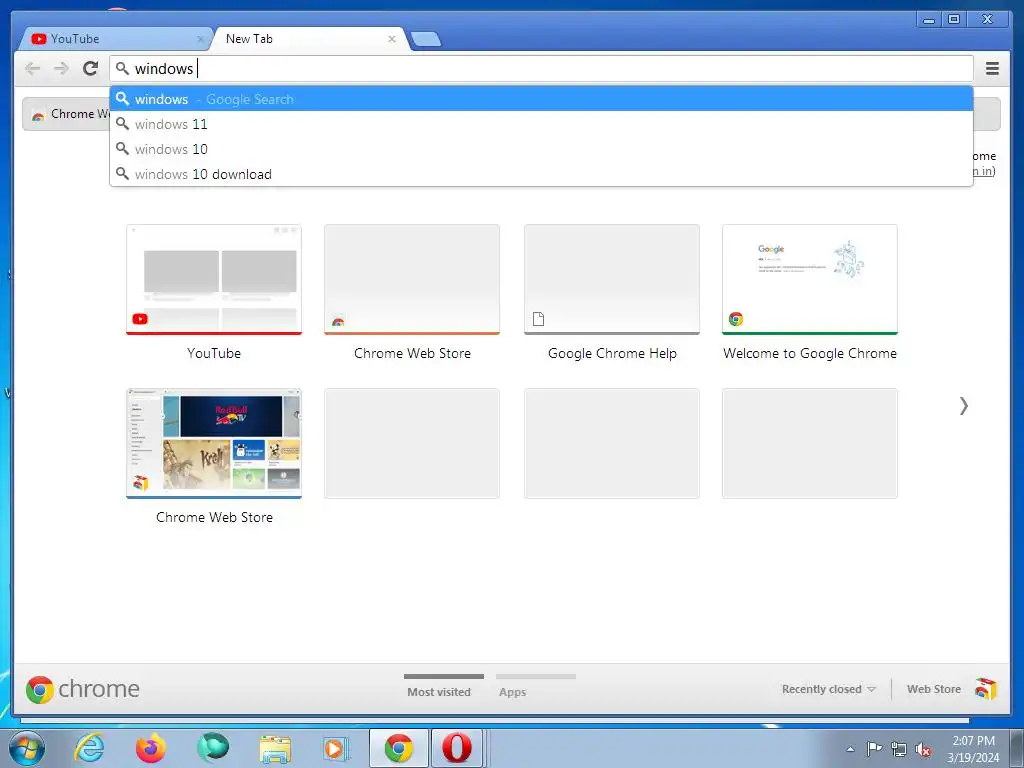
Task: Launch Internet Explorer from the taskbar
Action: click(x=89, y=748)
